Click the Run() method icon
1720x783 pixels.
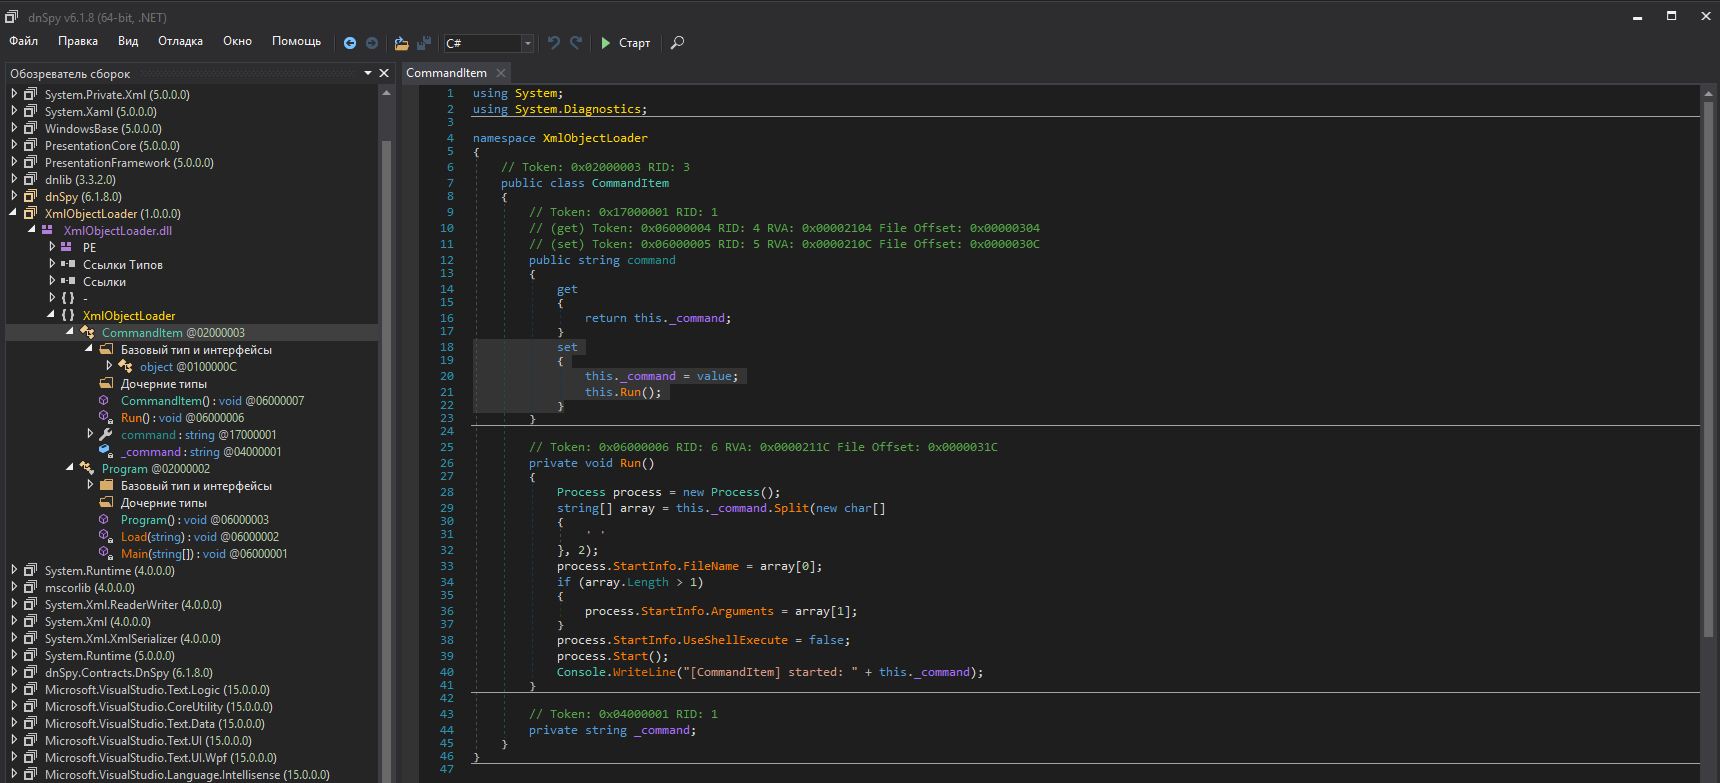click(x=104, y=417)
